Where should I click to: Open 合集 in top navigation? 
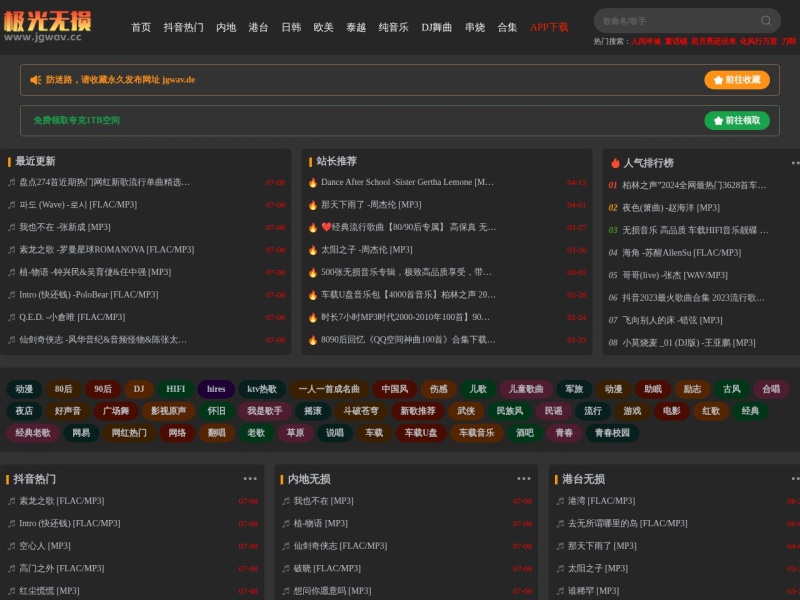point(507,27)
